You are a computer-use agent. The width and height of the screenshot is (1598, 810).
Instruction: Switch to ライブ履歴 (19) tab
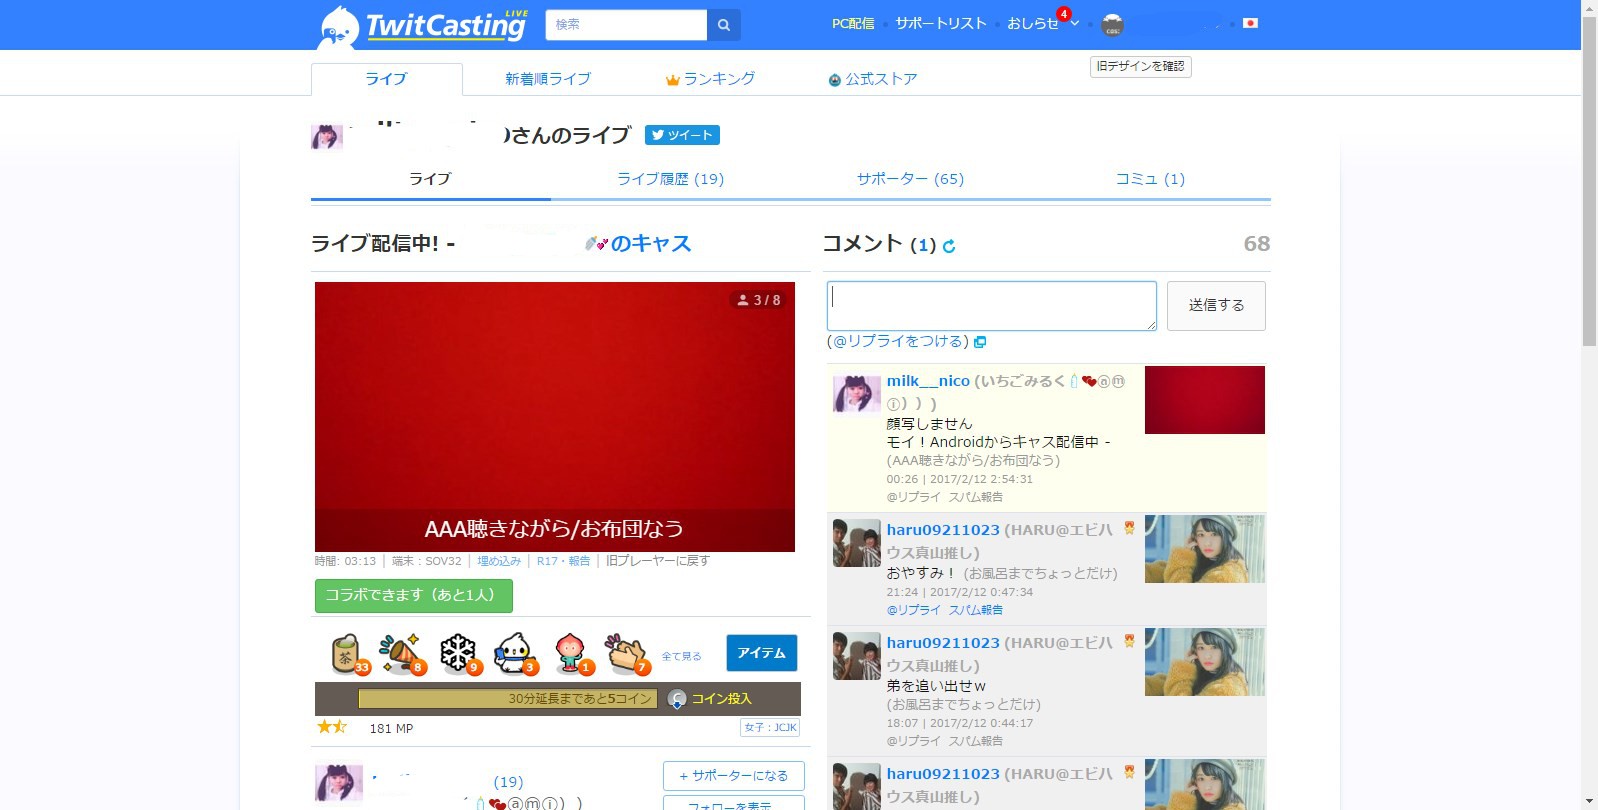670,179
